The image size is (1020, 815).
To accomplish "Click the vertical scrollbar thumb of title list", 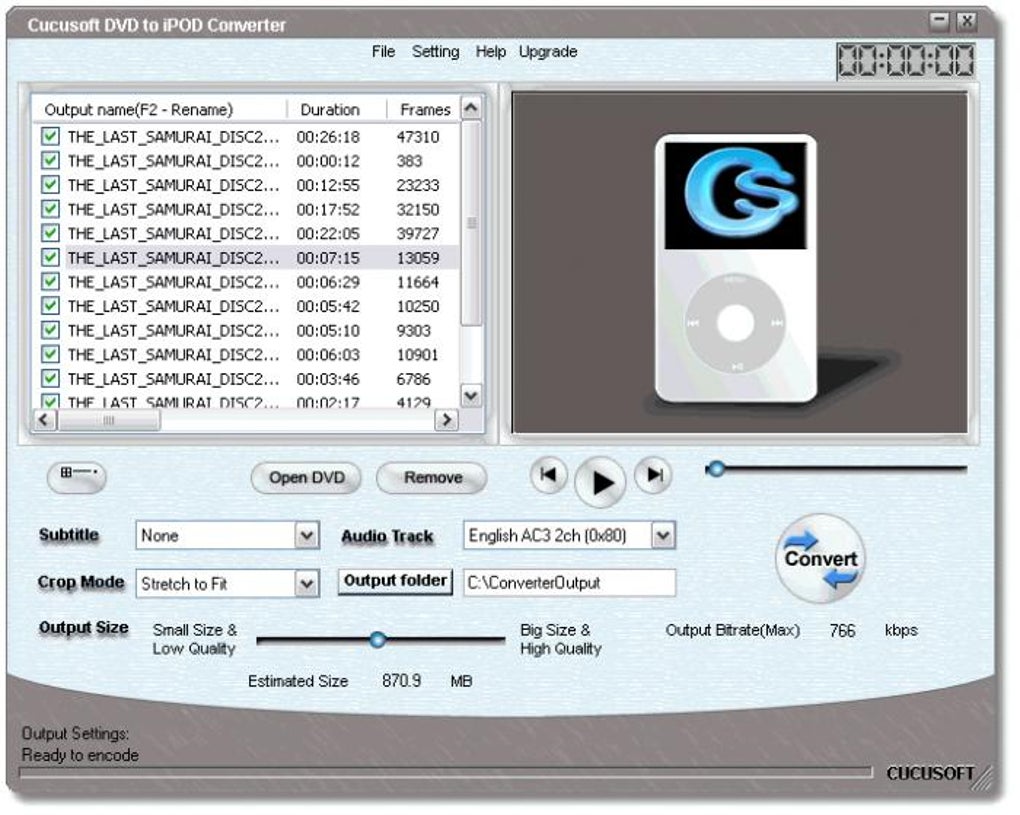I will pos(472,222).
